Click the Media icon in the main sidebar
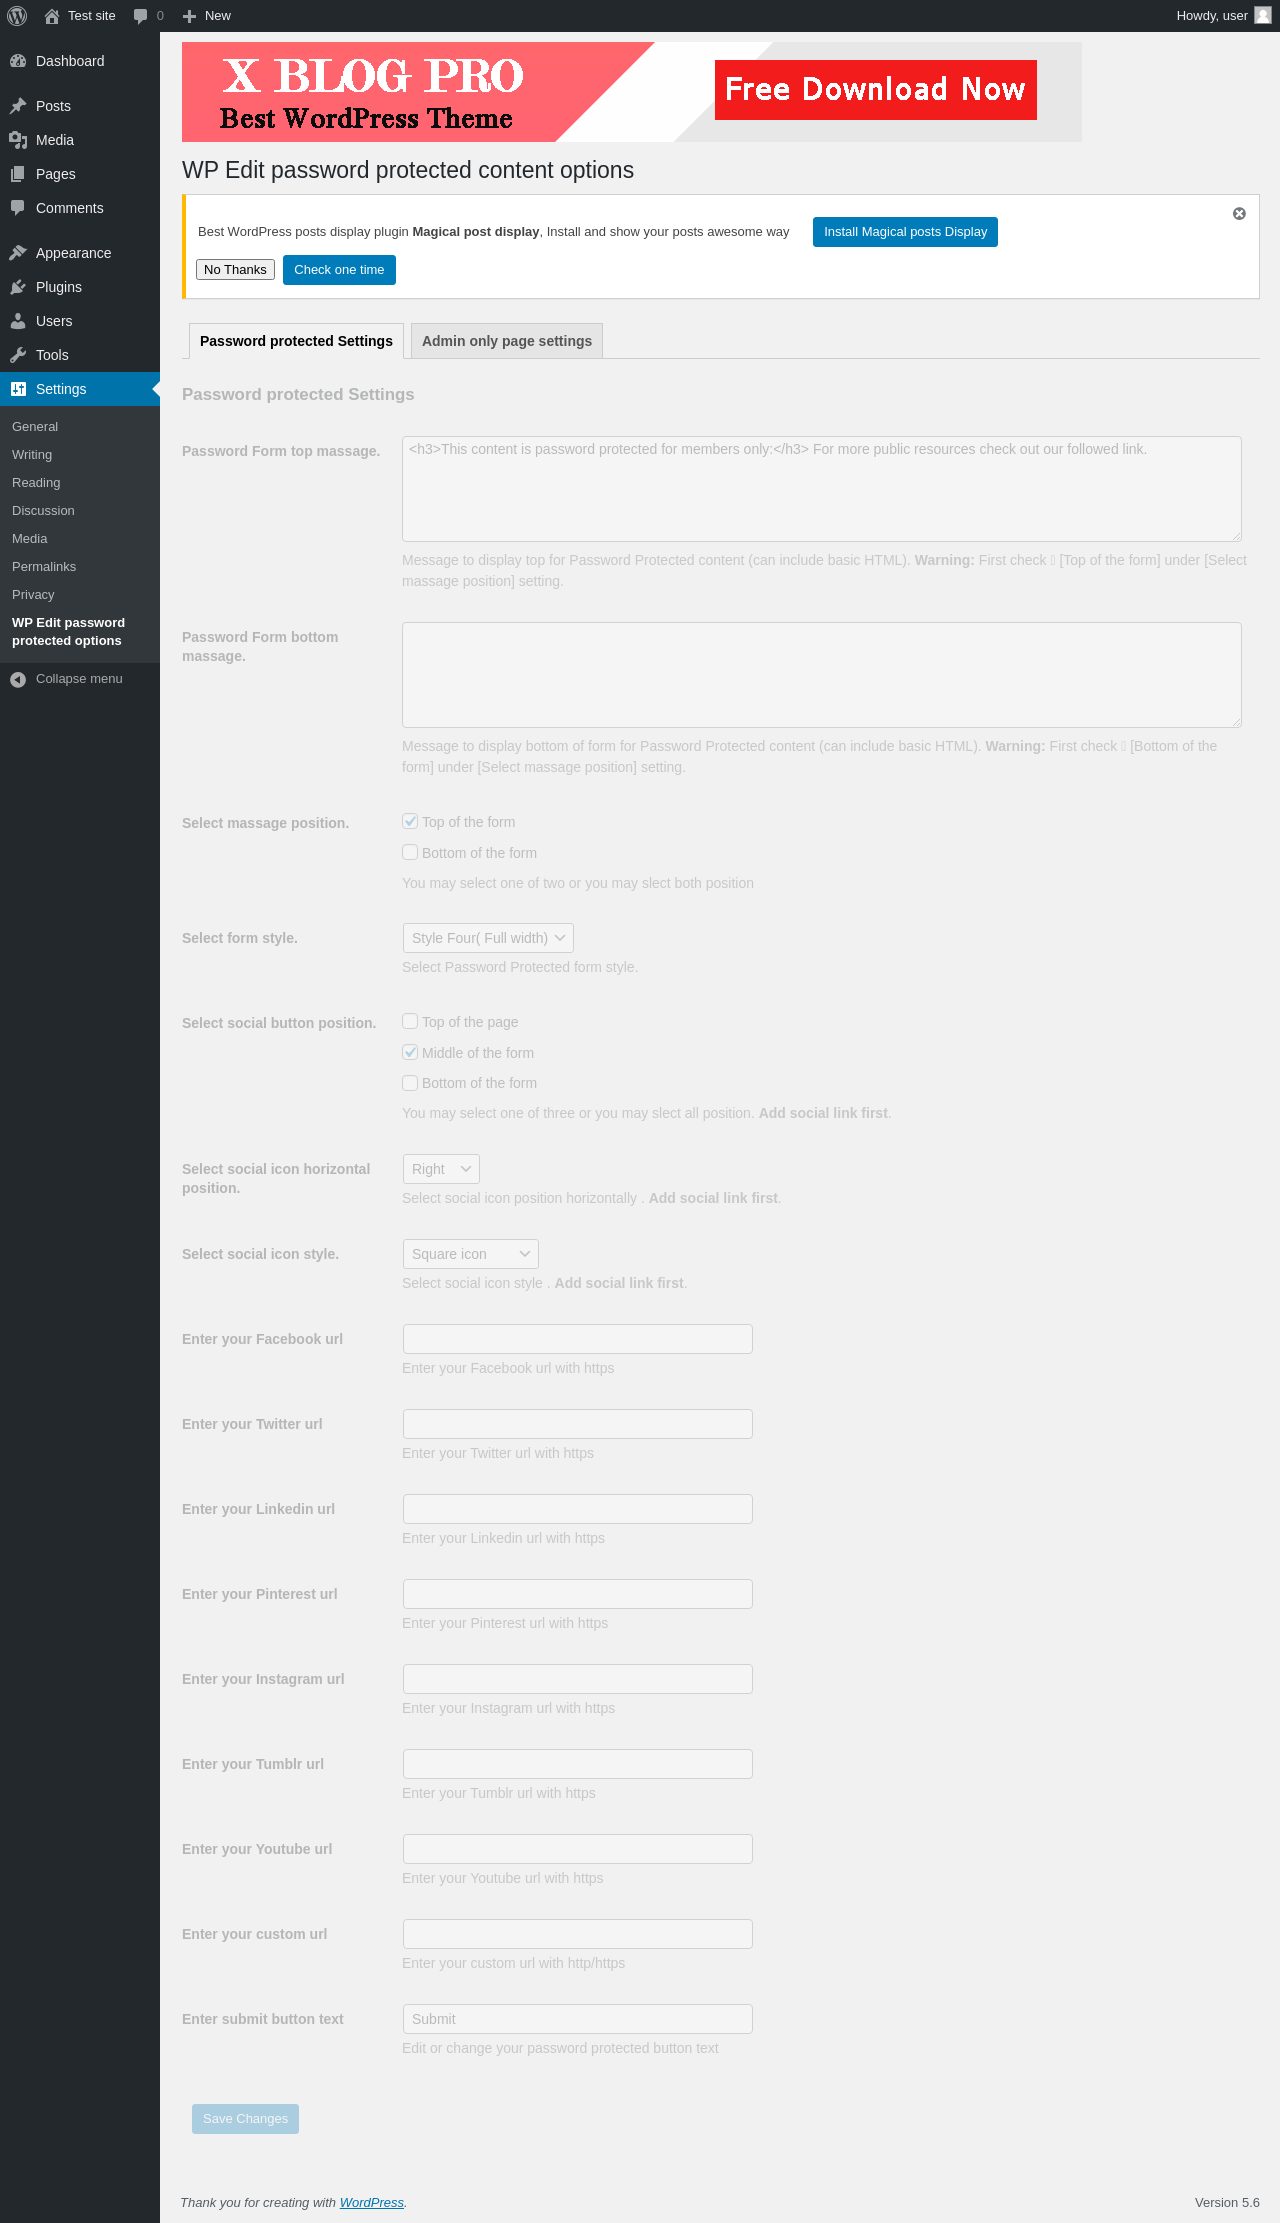 click(18, 140)
